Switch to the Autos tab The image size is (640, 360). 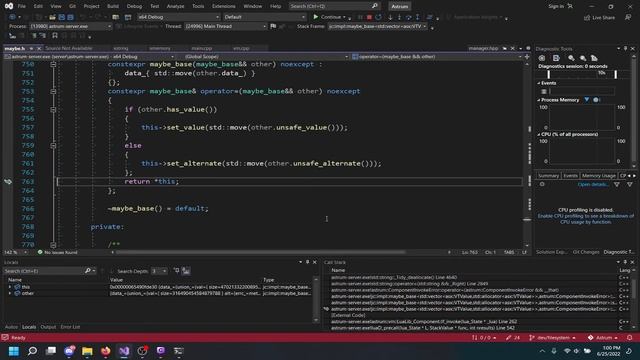click(11, 327)
